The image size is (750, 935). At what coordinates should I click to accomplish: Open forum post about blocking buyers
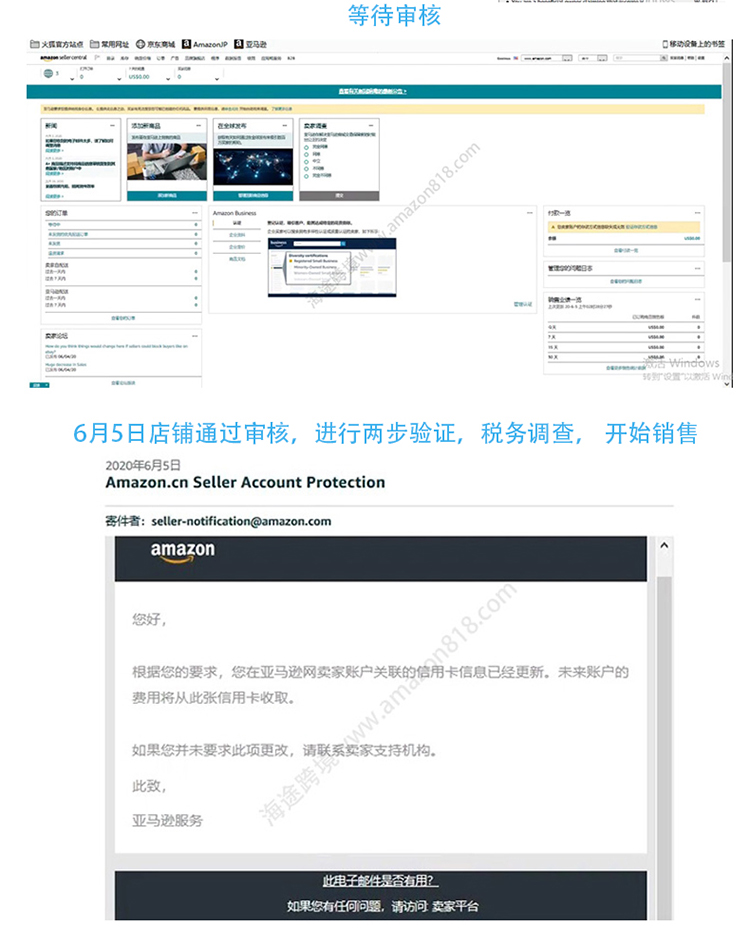[116, 348]
